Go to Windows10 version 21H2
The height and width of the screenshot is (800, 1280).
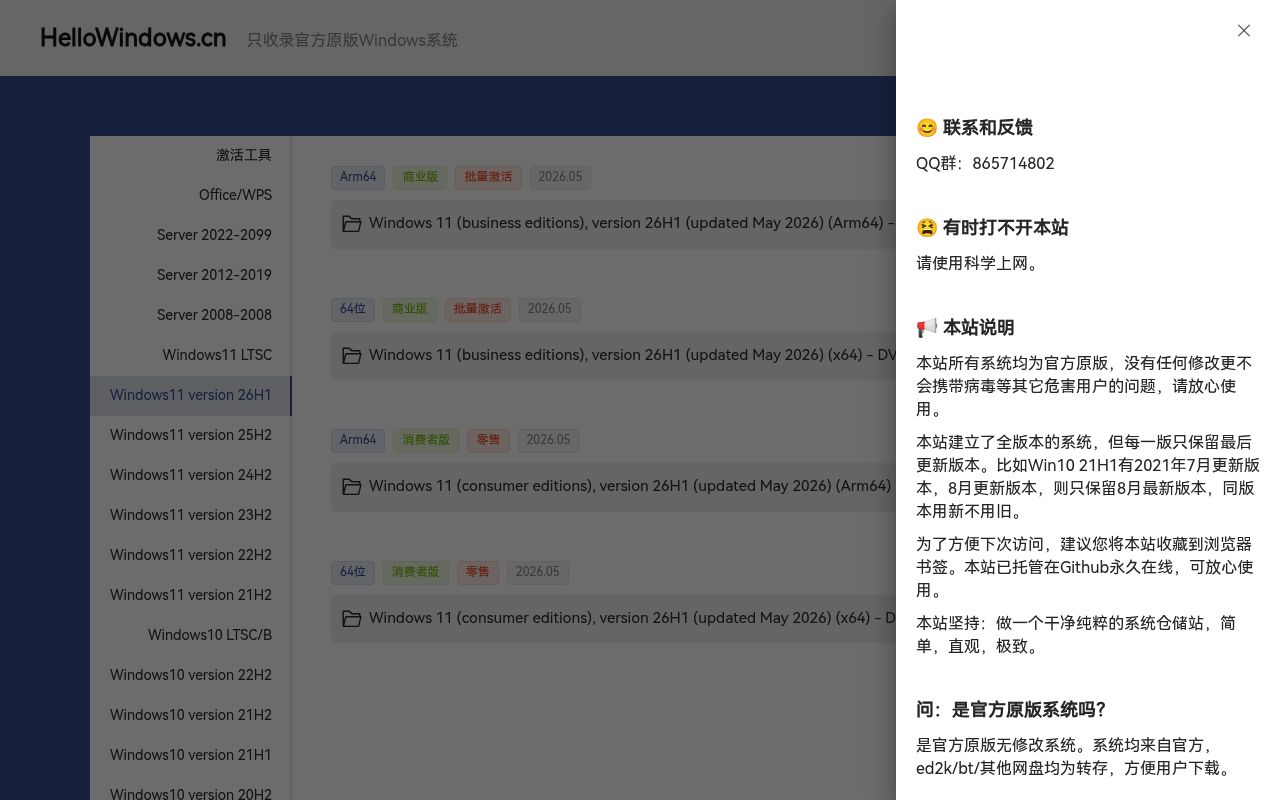(191, 715)
